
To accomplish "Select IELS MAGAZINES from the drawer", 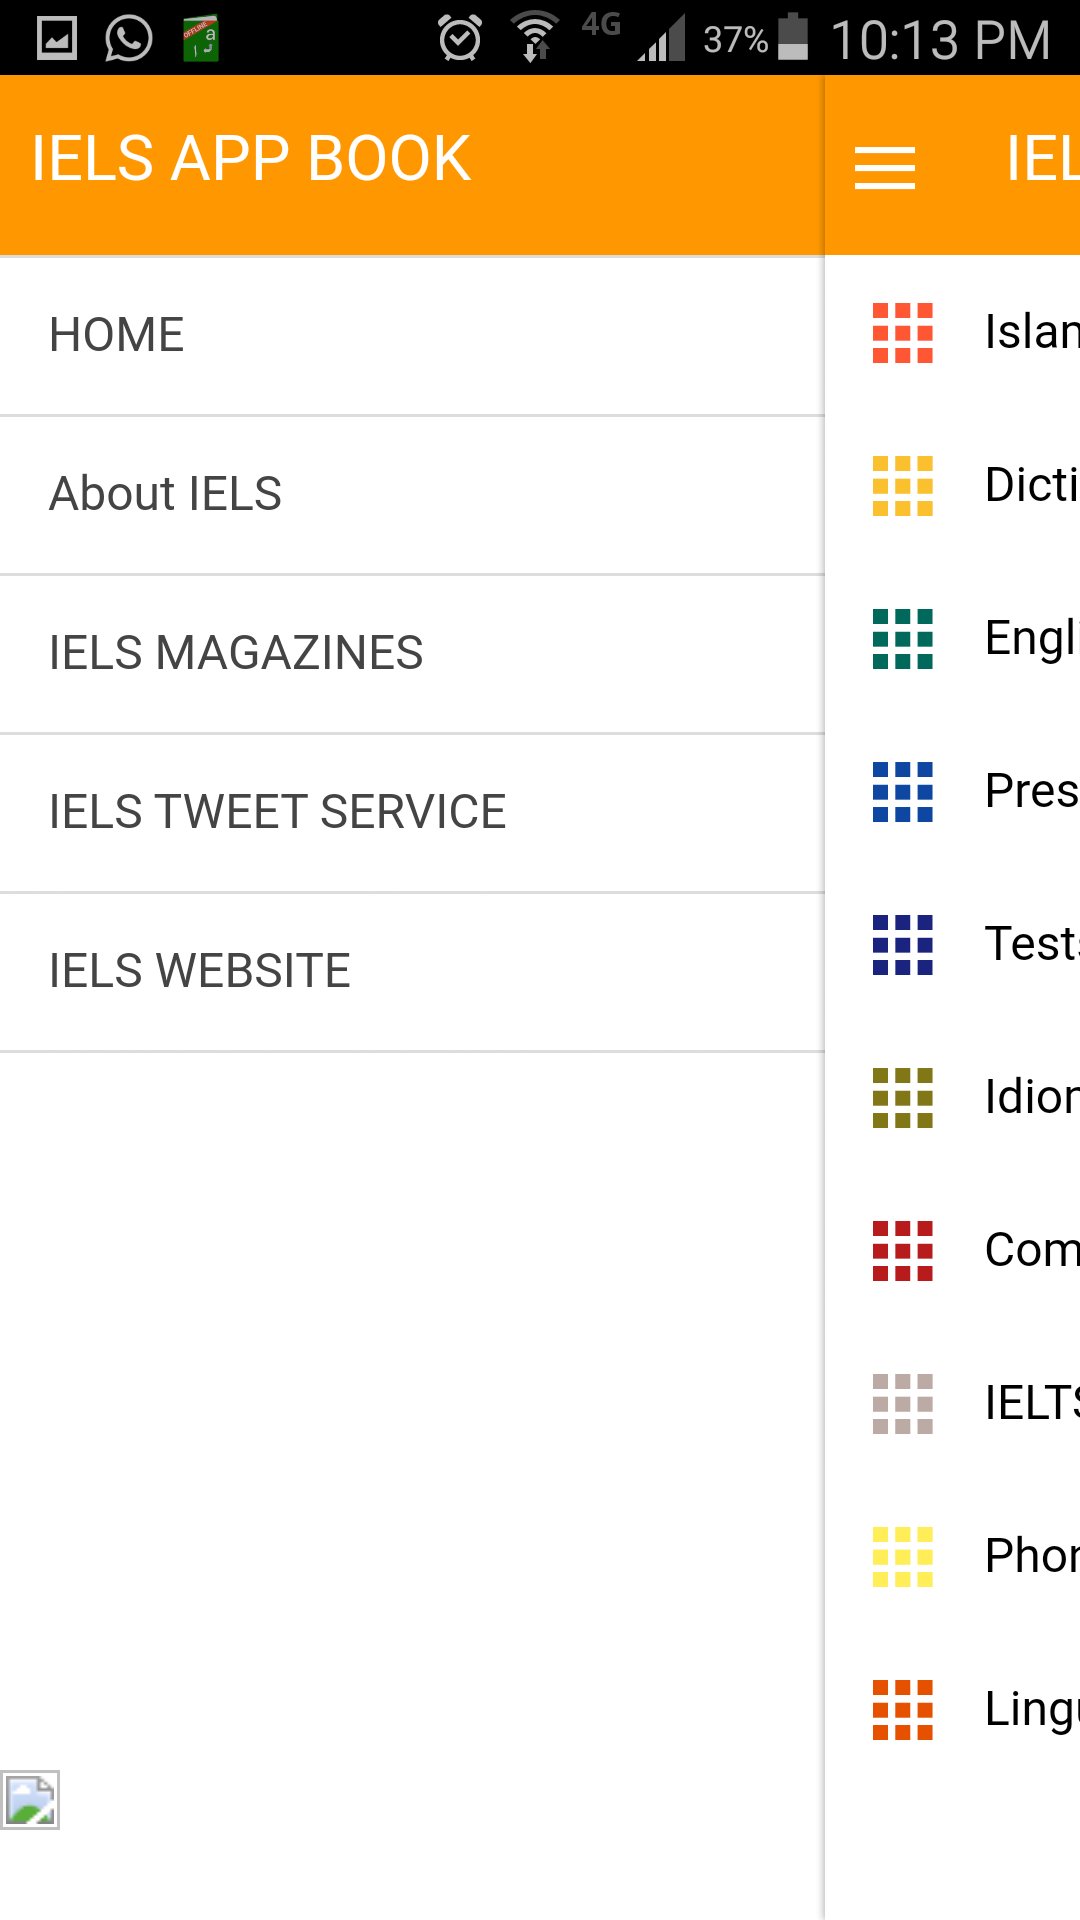I will 236,653.
